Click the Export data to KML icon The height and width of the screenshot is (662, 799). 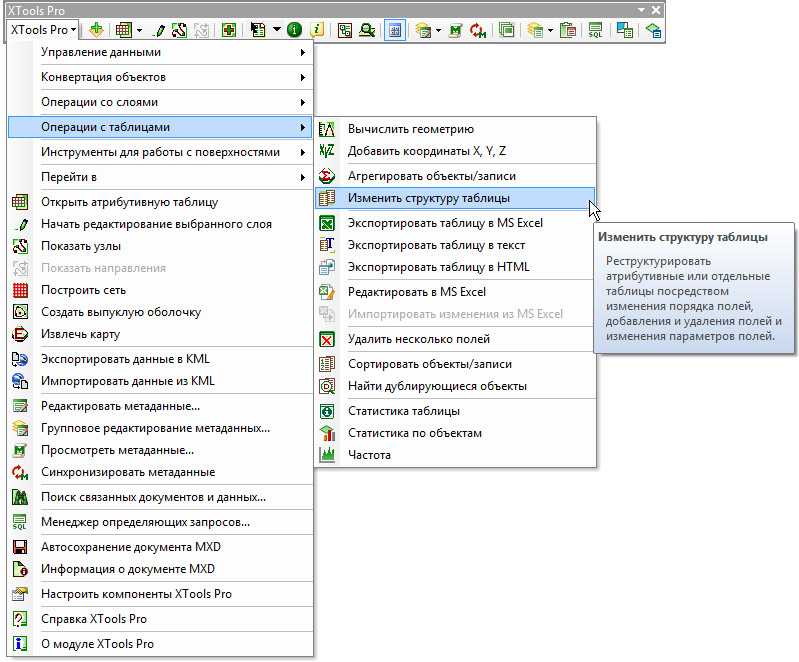pos(19,359)
